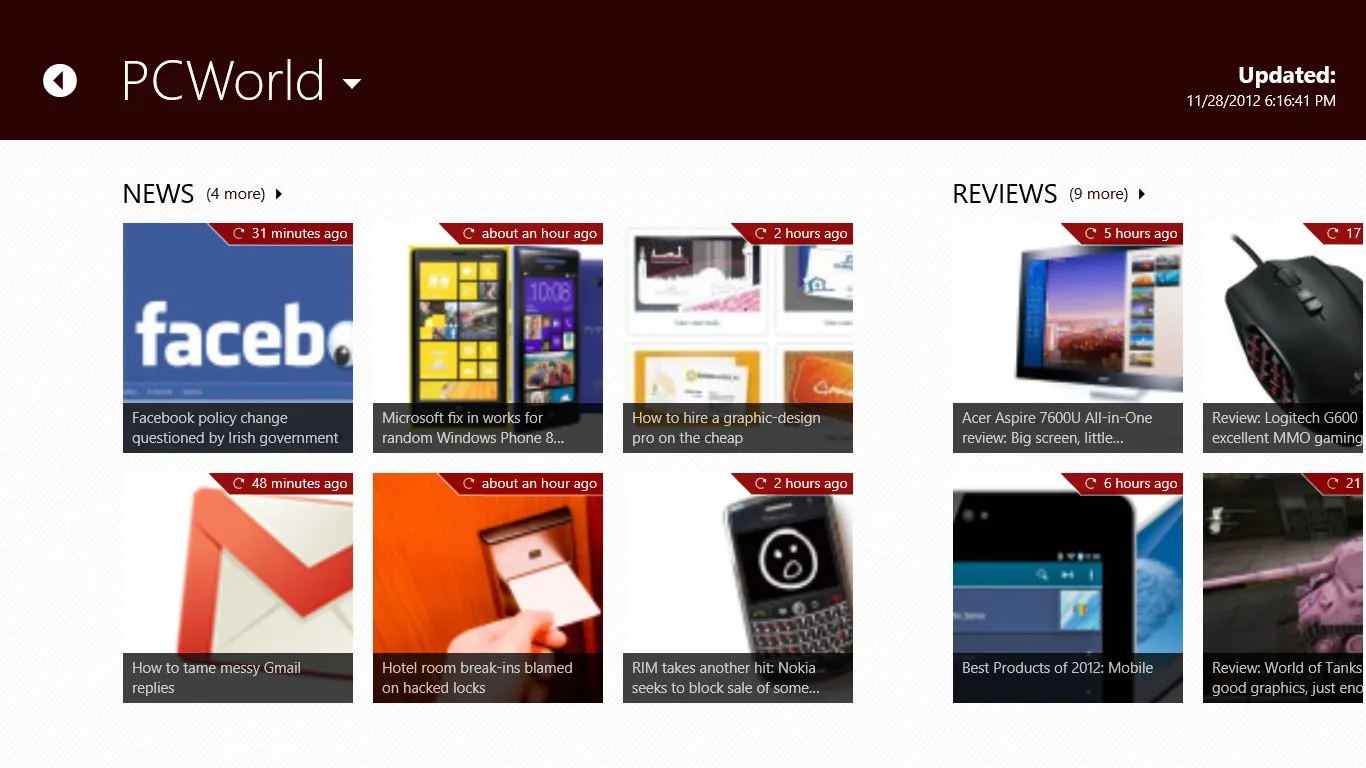Open the Facebook policy change article thumbnail
This screenshot has height=768, width=1366.
(x=238, y=338)
